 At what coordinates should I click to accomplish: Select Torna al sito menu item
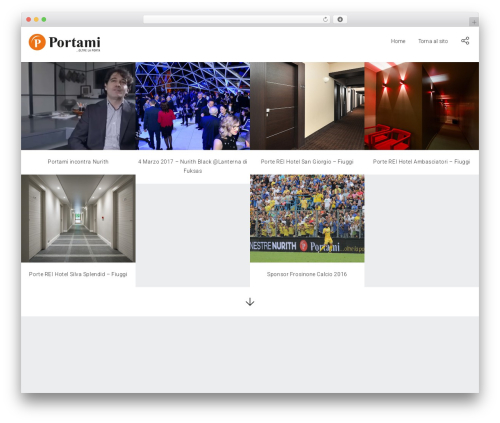(x=433, y=41)
